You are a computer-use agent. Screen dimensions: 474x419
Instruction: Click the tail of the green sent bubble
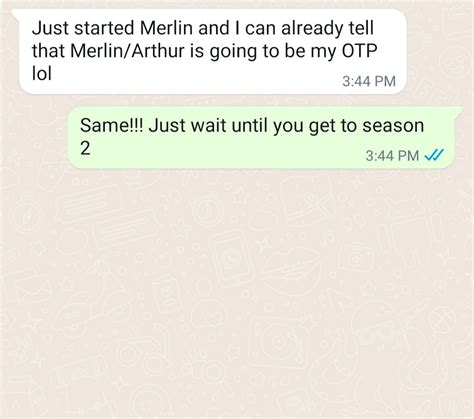tap(458, 111)
